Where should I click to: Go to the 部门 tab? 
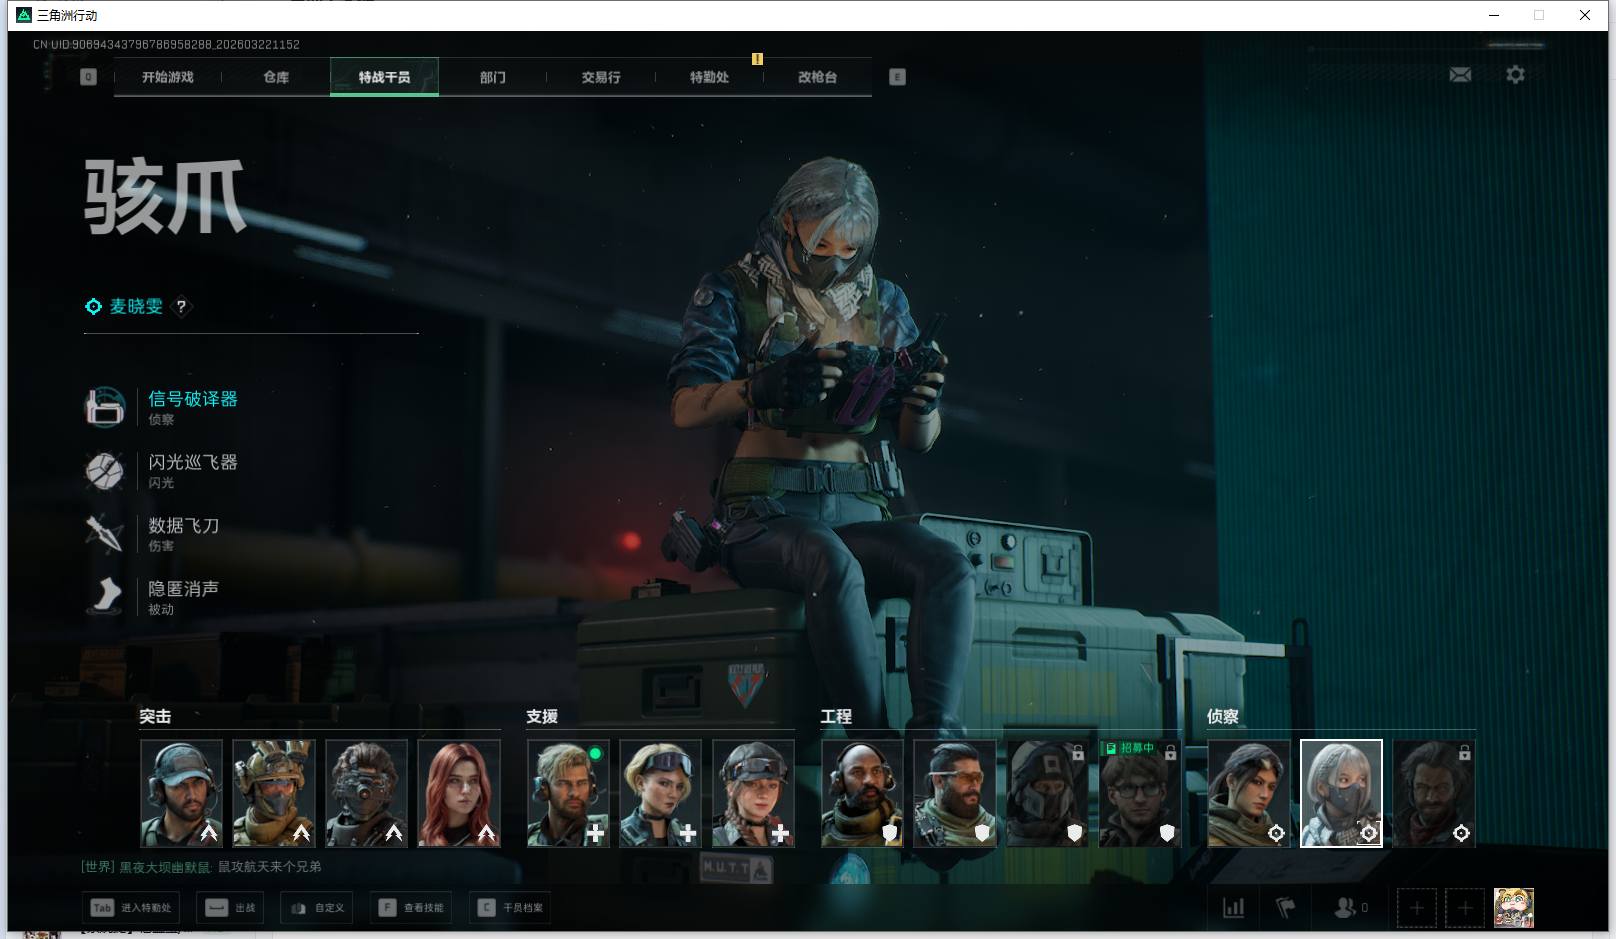tap(493, 77)
